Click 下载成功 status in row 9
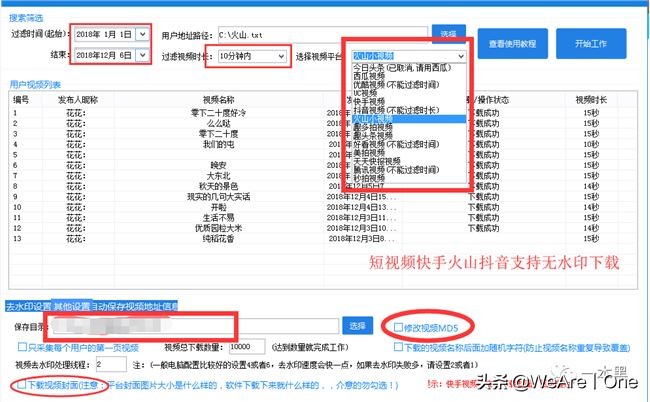This screenshot has height=402, width=650. 483,197
